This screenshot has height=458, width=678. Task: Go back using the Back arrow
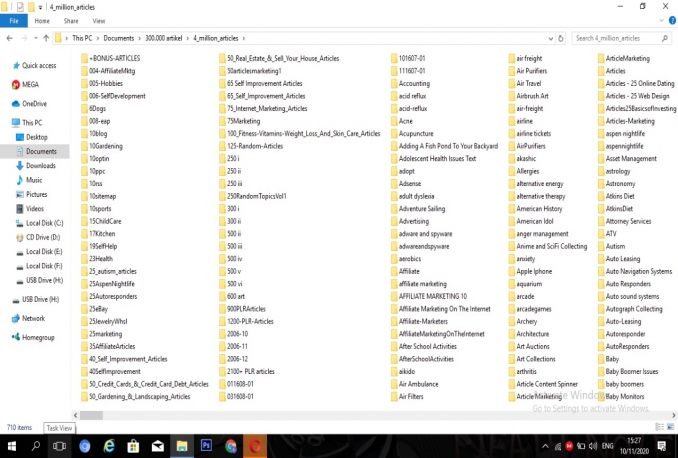click(9, 38)
